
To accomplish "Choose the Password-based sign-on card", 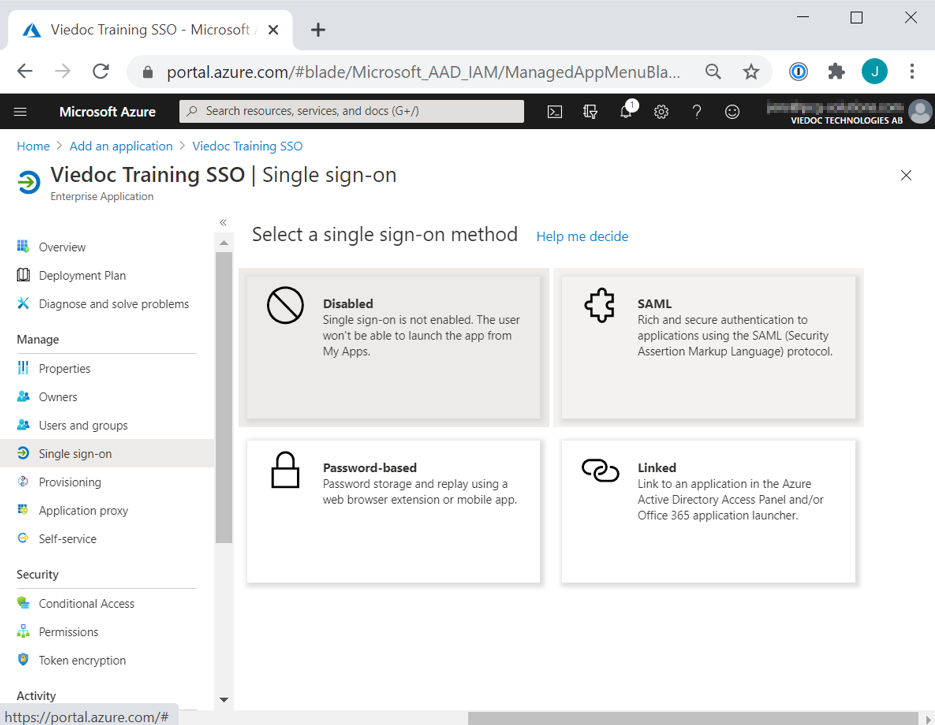I will pos(393,511).
